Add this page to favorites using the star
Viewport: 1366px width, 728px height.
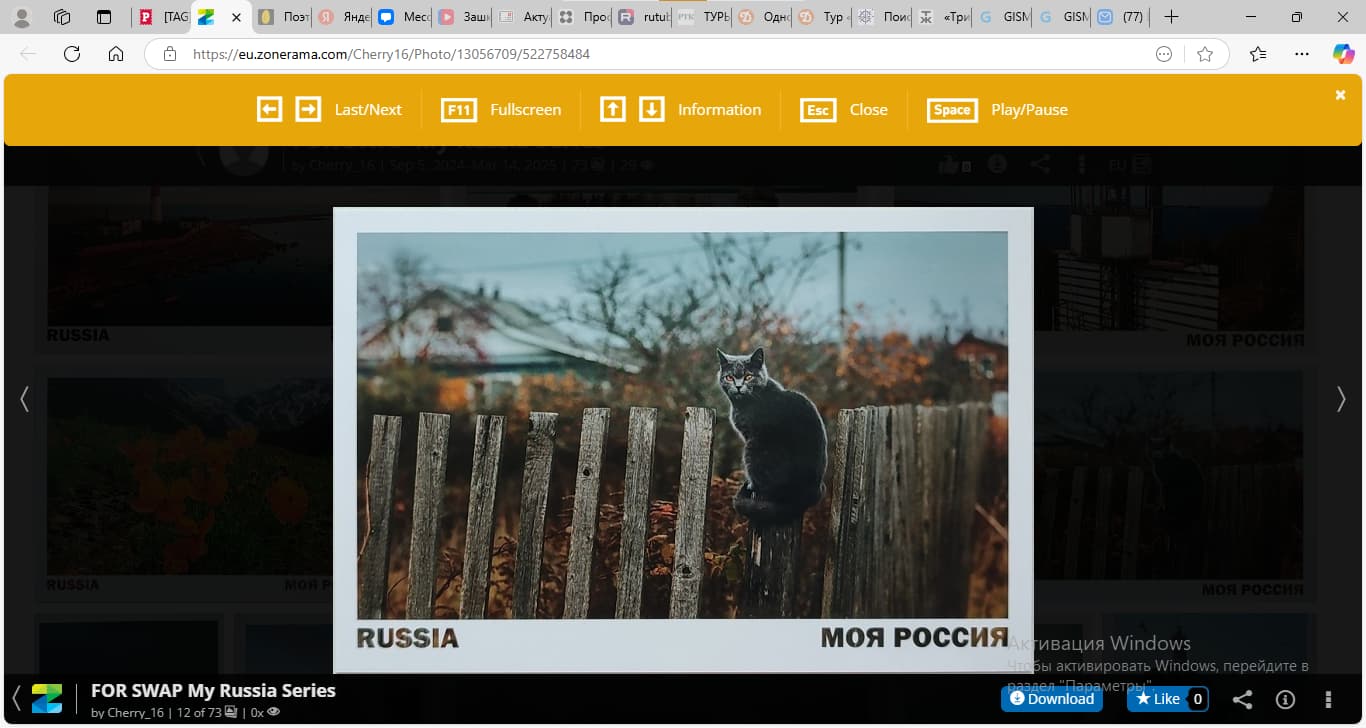click(1205, 54)
